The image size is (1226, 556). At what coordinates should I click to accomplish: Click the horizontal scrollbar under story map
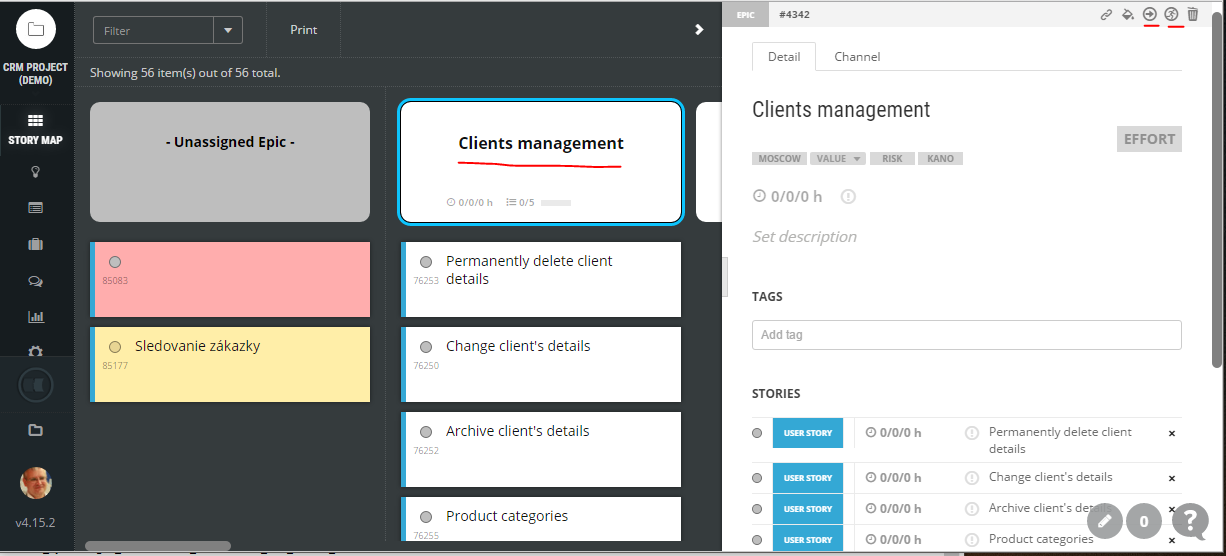pos(158,546)
